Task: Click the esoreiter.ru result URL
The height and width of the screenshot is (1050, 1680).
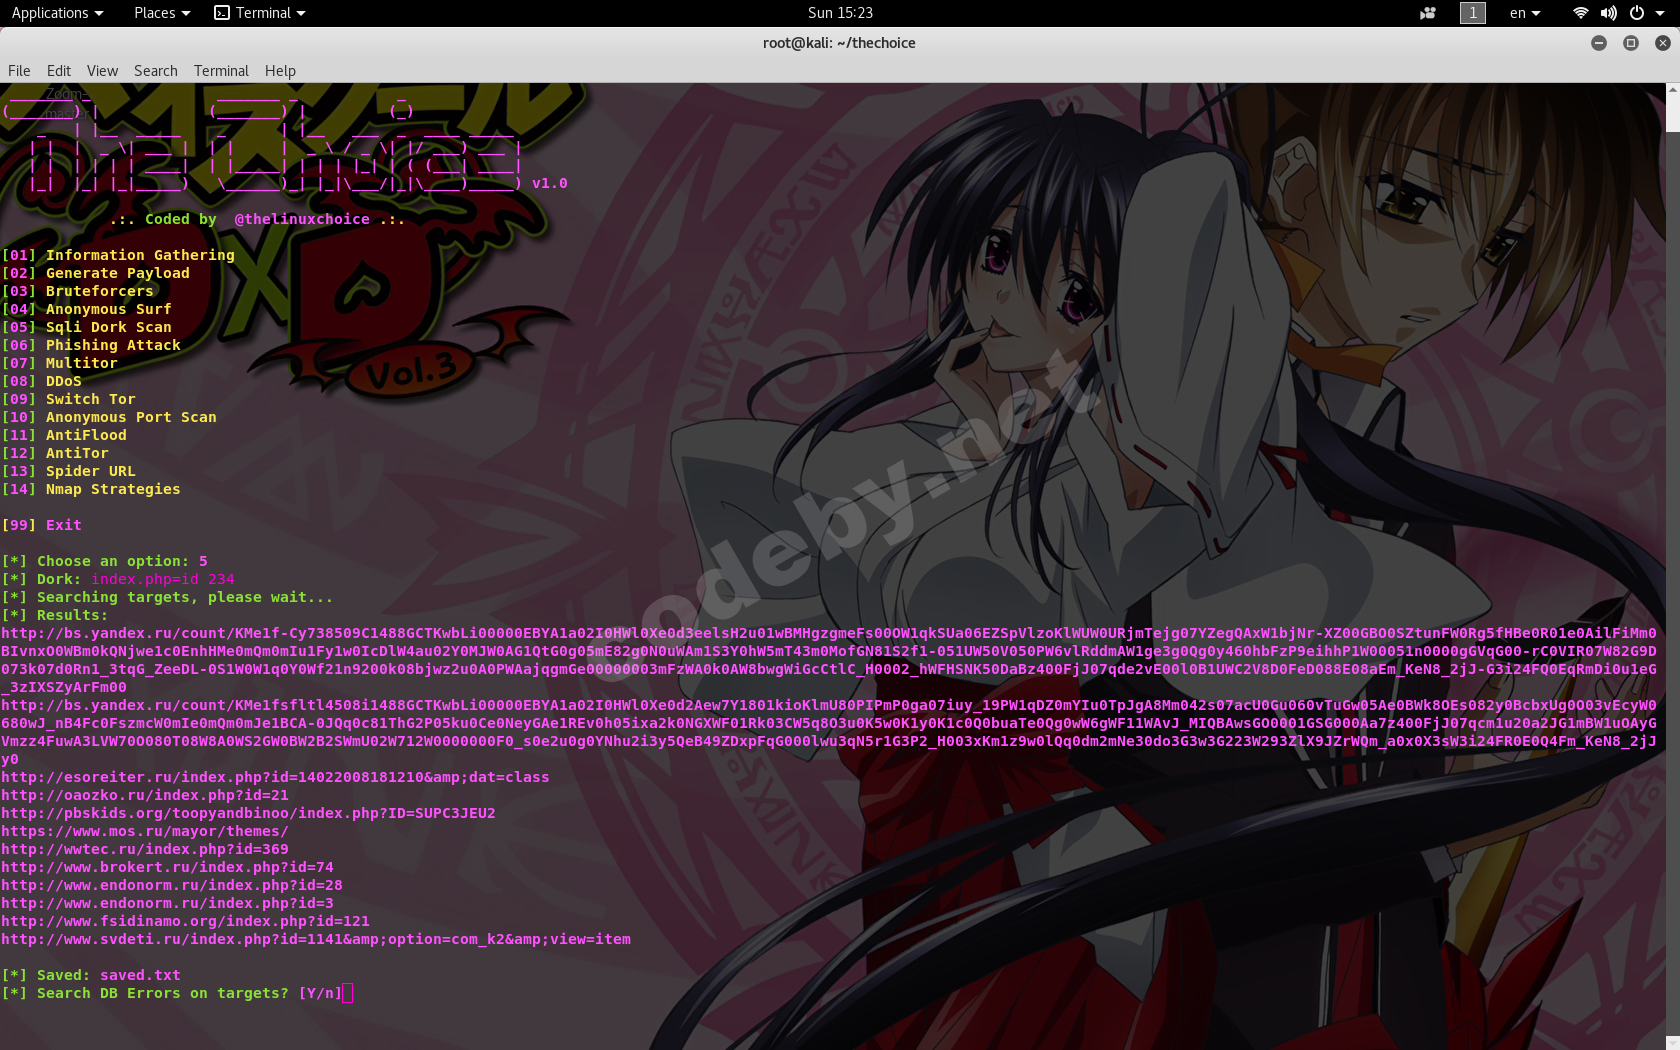Action: point(275,777)
